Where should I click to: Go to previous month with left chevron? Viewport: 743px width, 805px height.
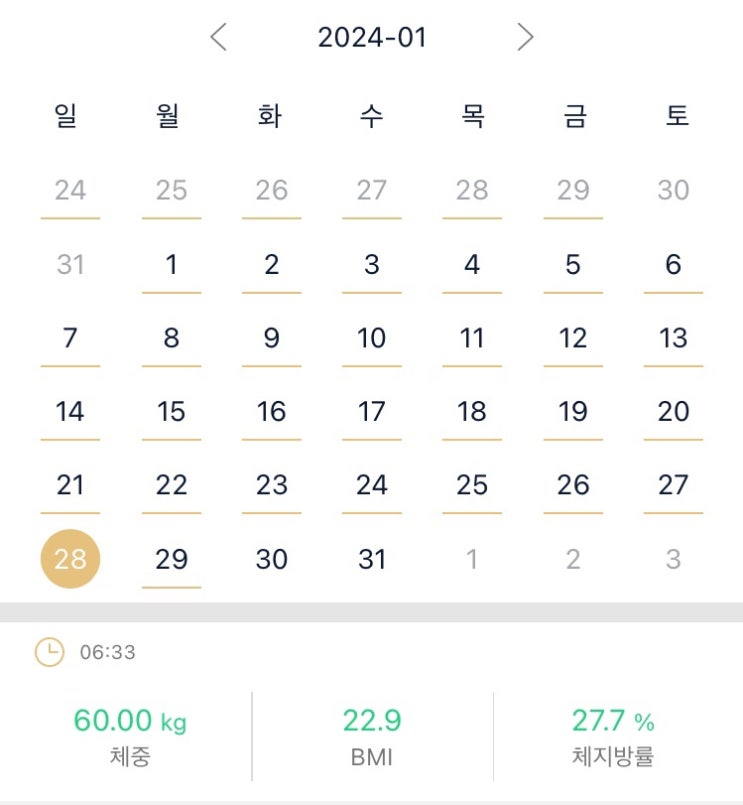tap(219, 38)
